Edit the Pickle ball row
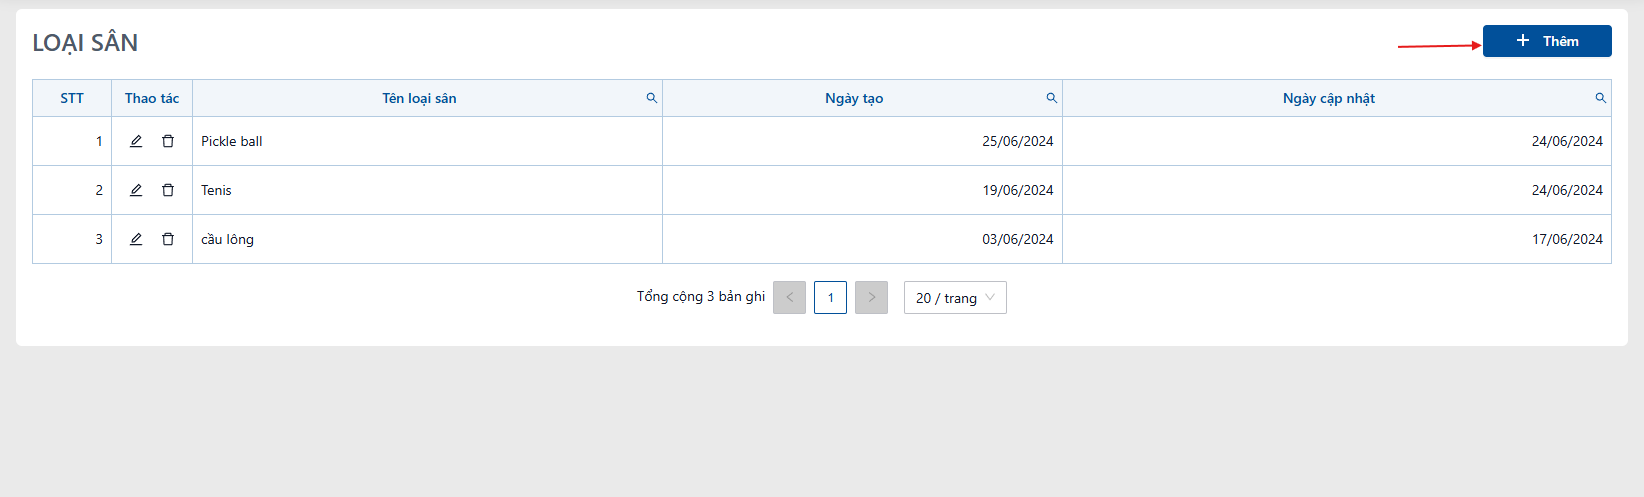This screenshot has width=1644, height=497. [136, 141]
